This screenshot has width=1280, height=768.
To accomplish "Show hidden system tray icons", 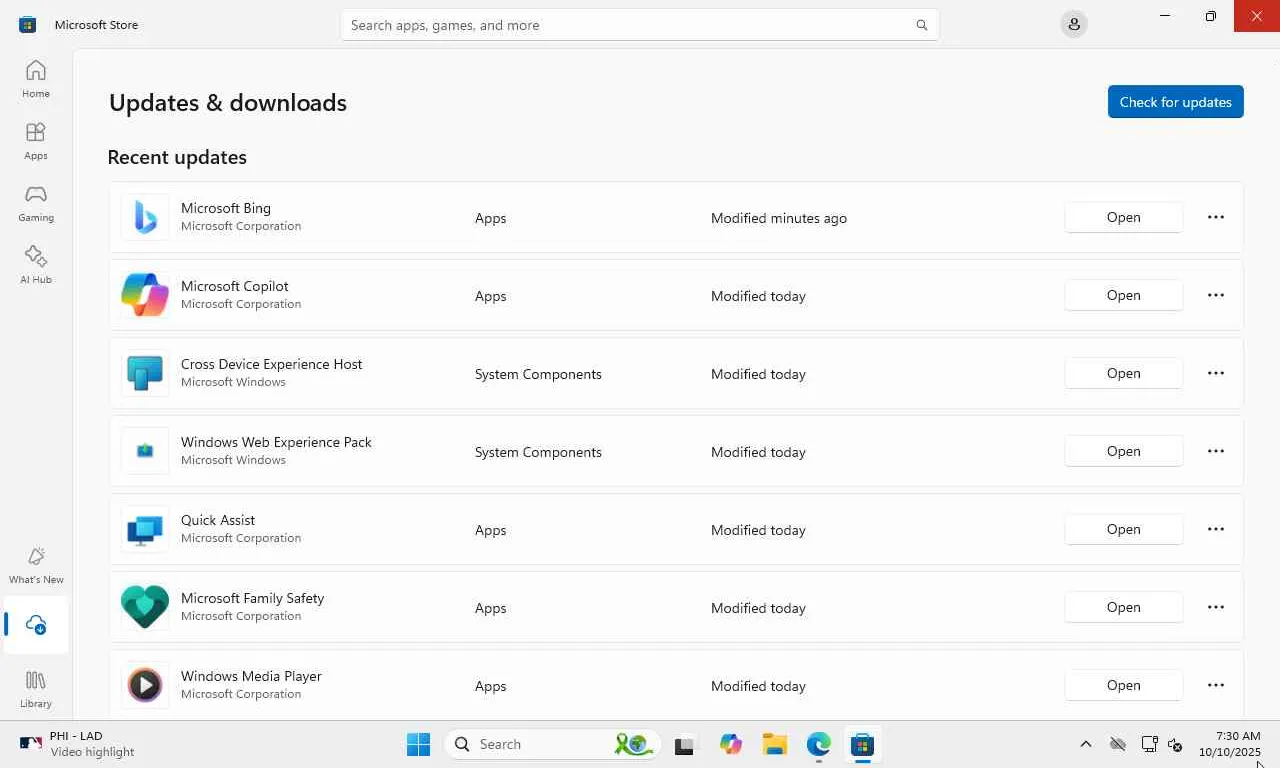I will tap(1085, 744).
